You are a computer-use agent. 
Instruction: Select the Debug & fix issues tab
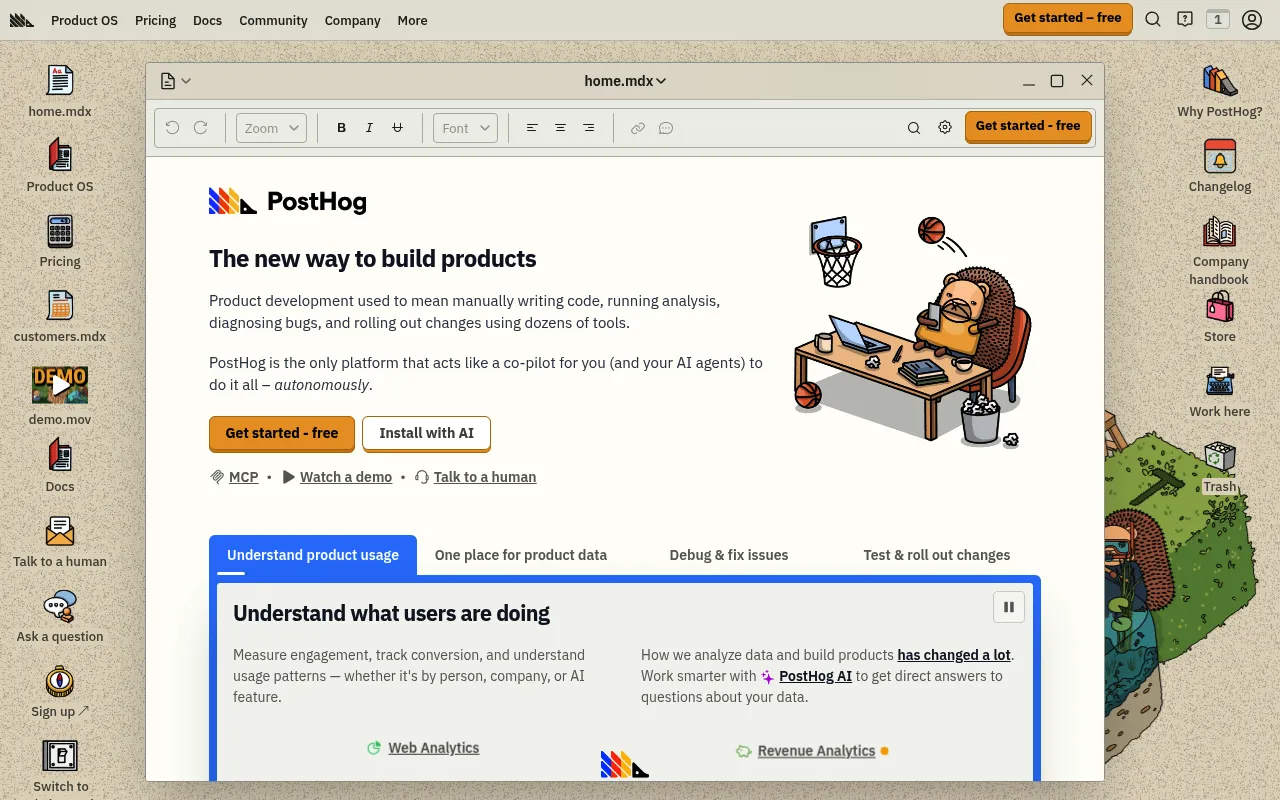pyautogui.click(x=729, y=555)
